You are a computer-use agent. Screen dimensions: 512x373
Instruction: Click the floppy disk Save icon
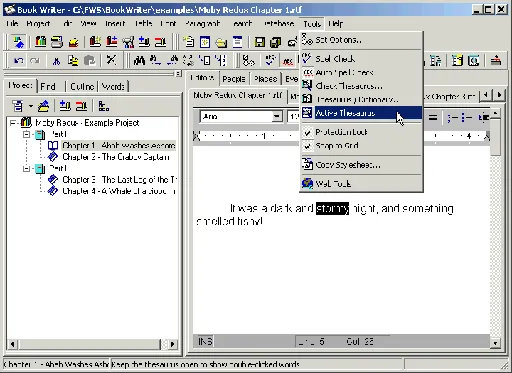(260, 42)
